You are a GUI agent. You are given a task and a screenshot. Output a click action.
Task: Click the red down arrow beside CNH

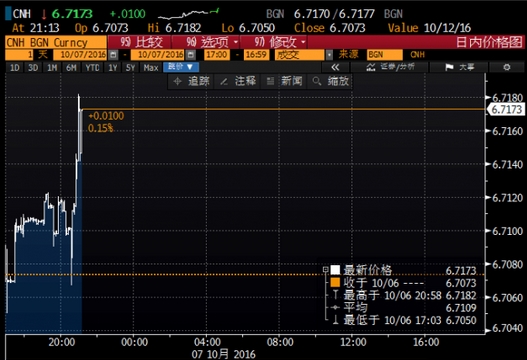44,14
